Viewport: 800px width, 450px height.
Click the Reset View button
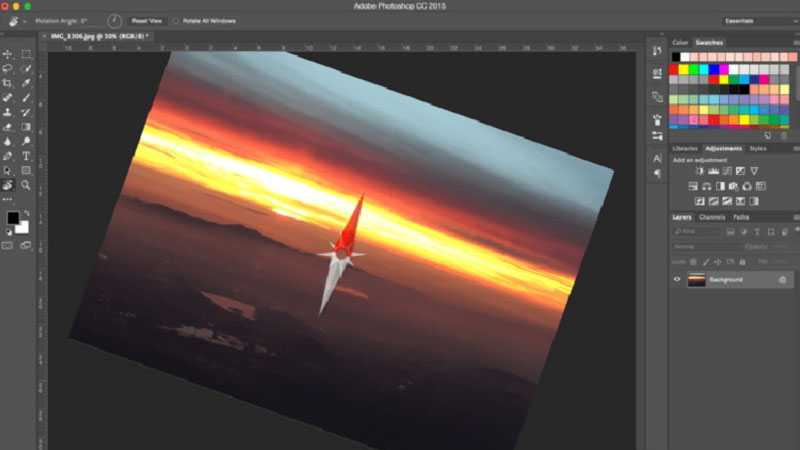click(147, 20)
